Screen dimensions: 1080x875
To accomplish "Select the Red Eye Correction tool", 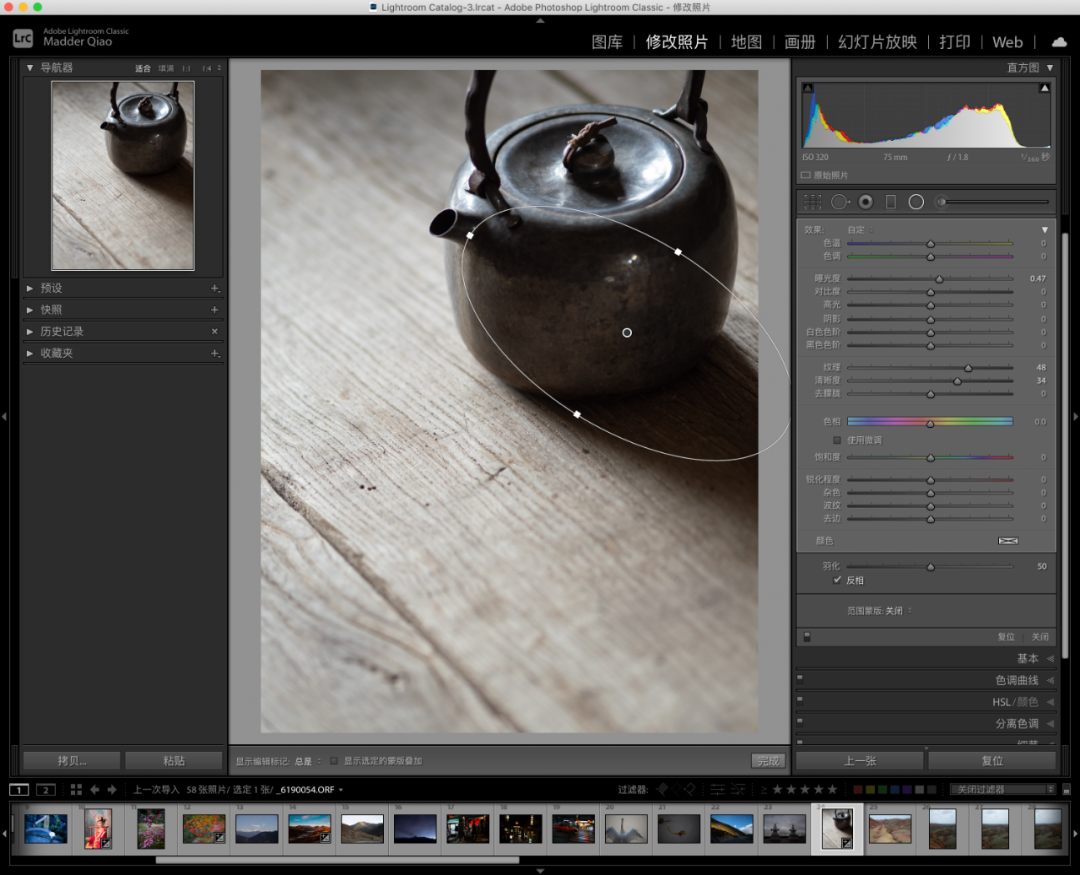I will click(x=866, y=202).
